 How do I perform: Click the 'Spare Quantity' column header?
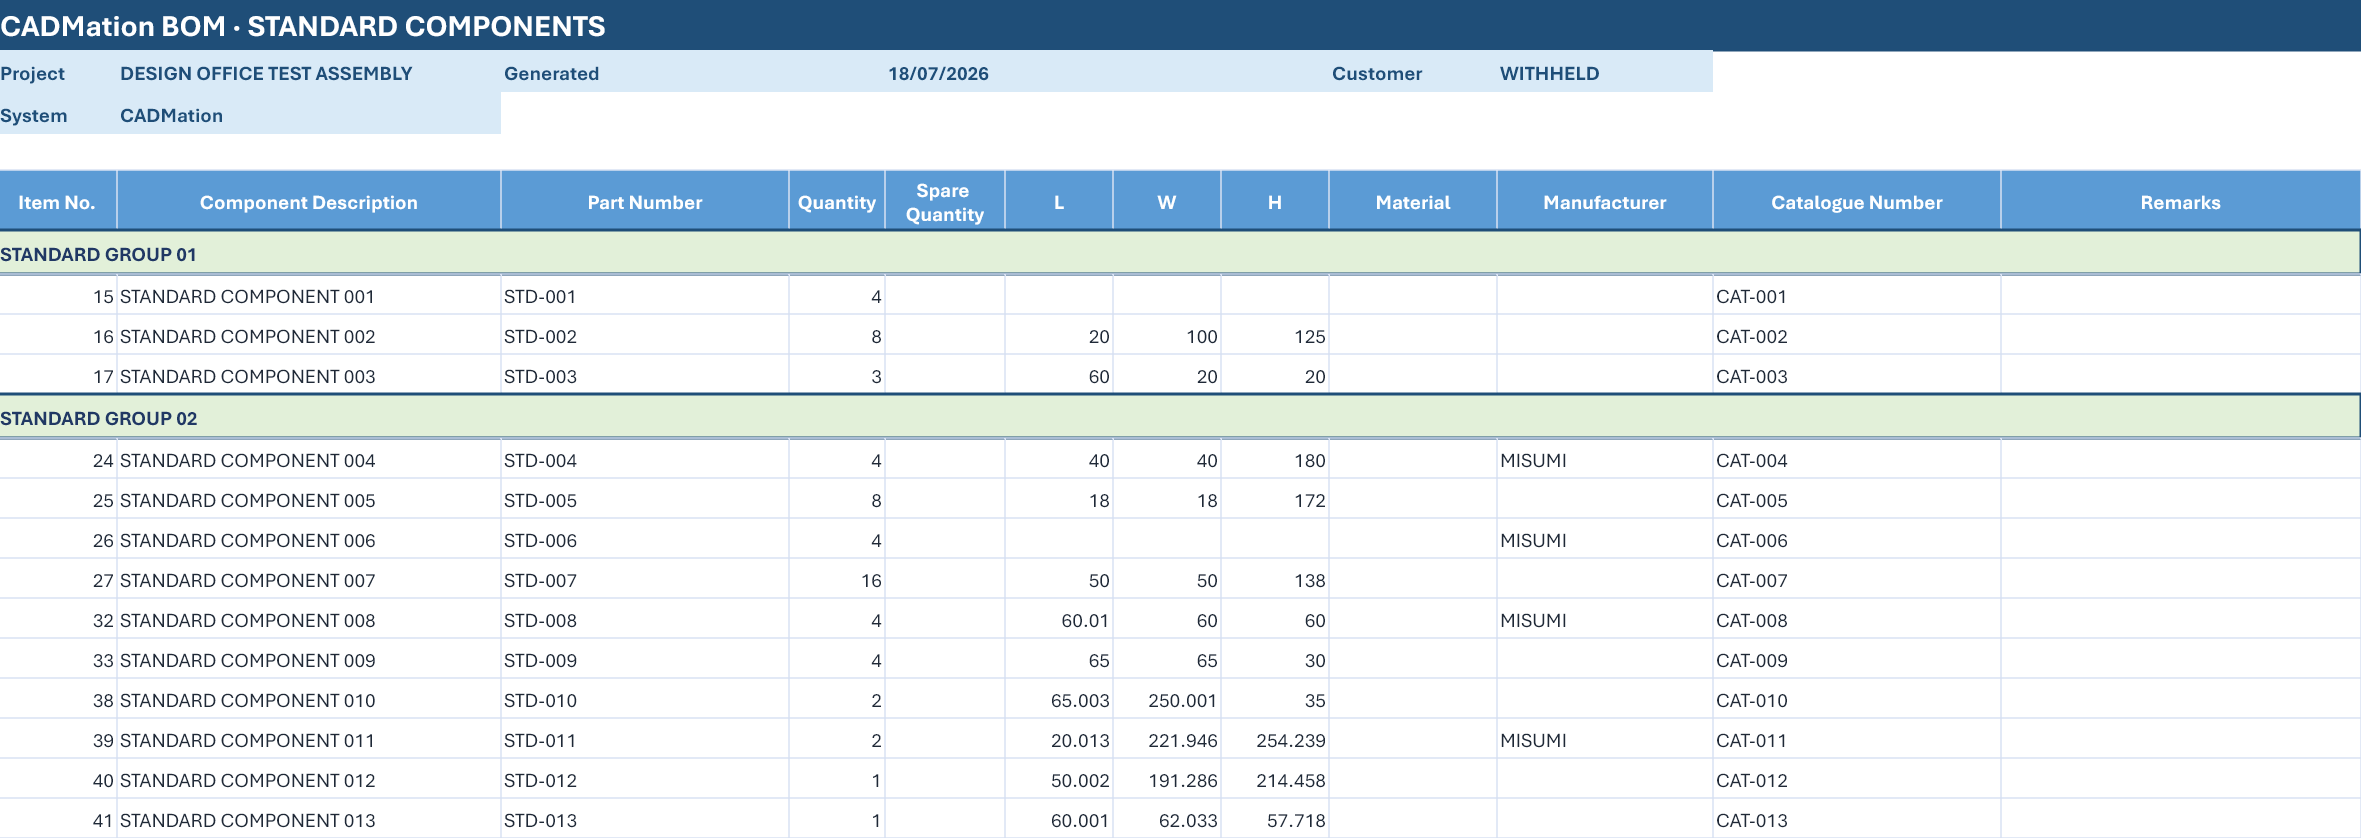click(944, 202)
